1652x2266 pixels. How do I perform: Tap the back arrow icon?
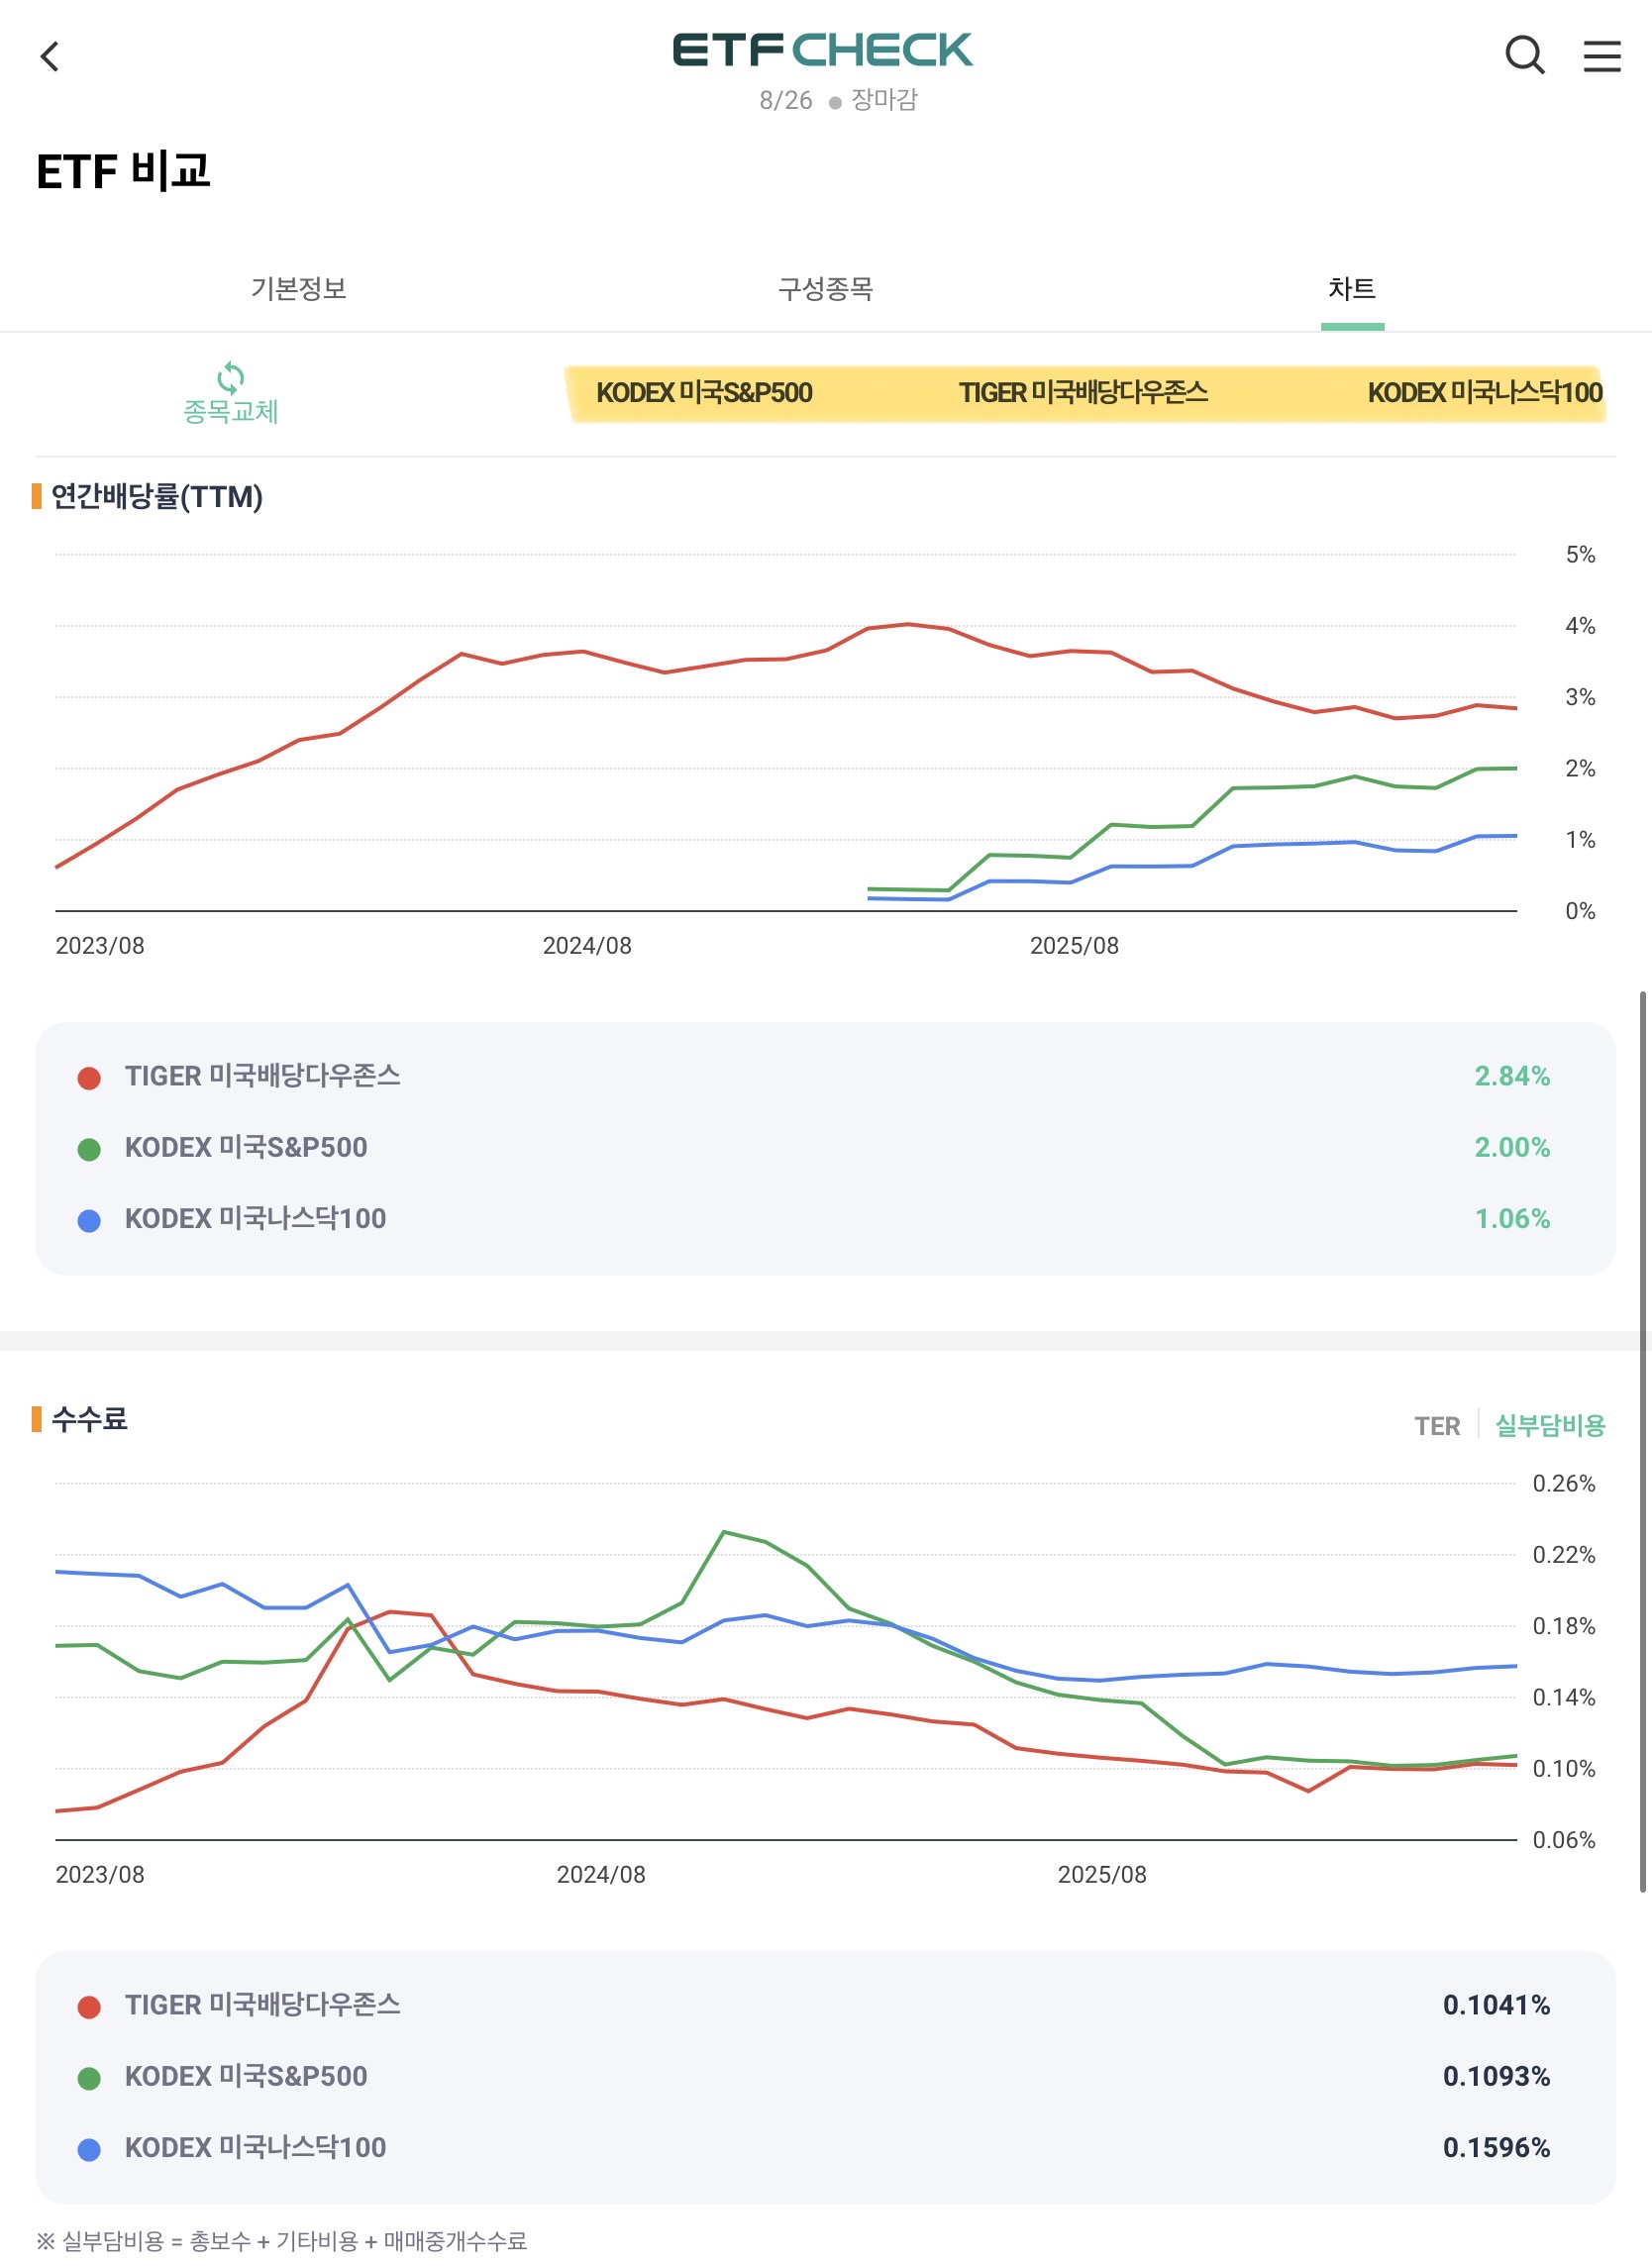pyautogui.click(x=50, y=56)
